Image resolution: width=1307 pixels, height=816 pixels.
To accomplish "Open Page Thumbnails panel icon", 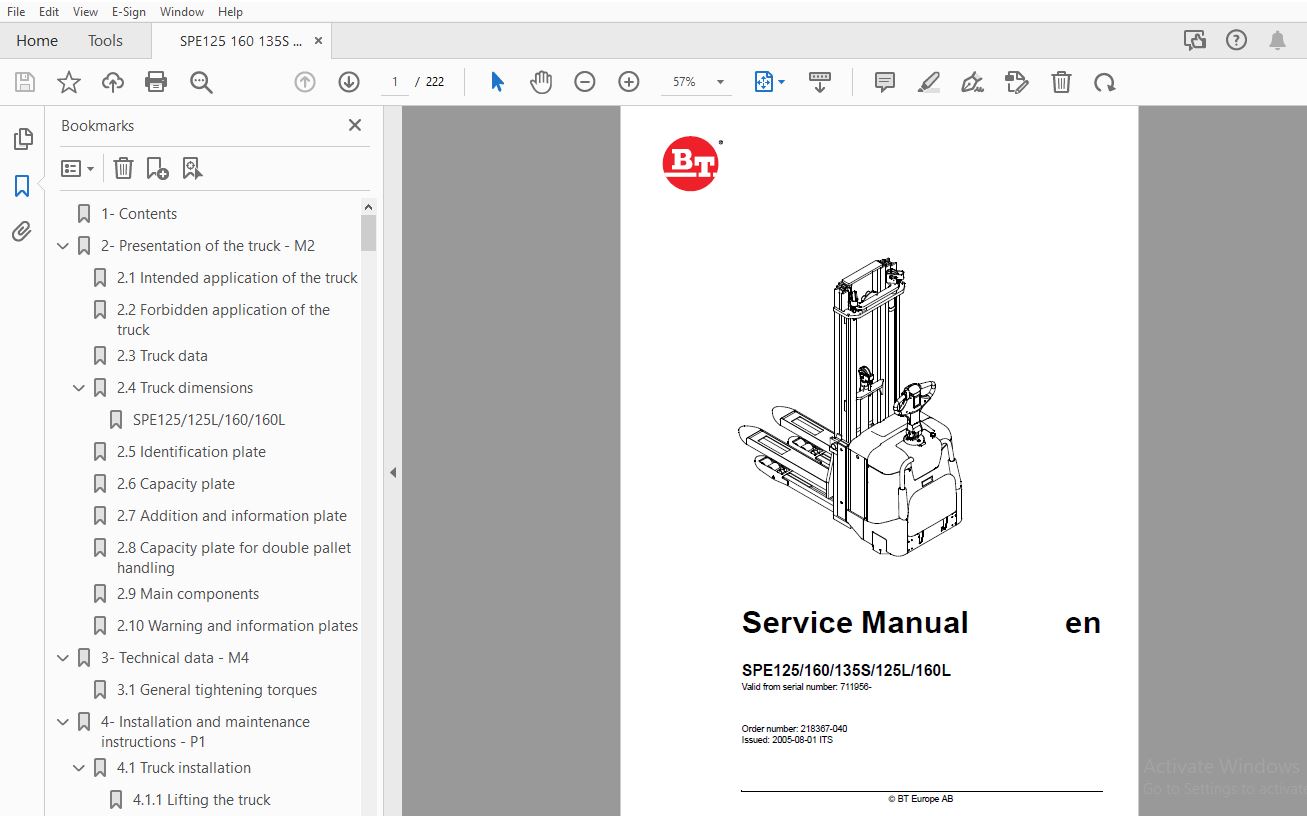I will click(x=22, y=140).
